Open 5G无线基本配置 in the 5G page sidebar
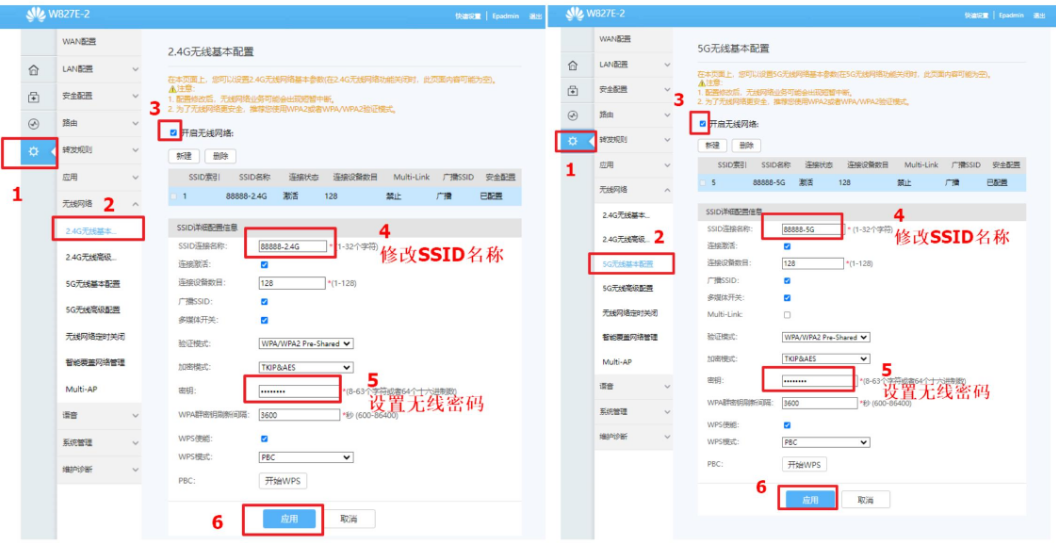1056x543 pixels. point(626,264)
